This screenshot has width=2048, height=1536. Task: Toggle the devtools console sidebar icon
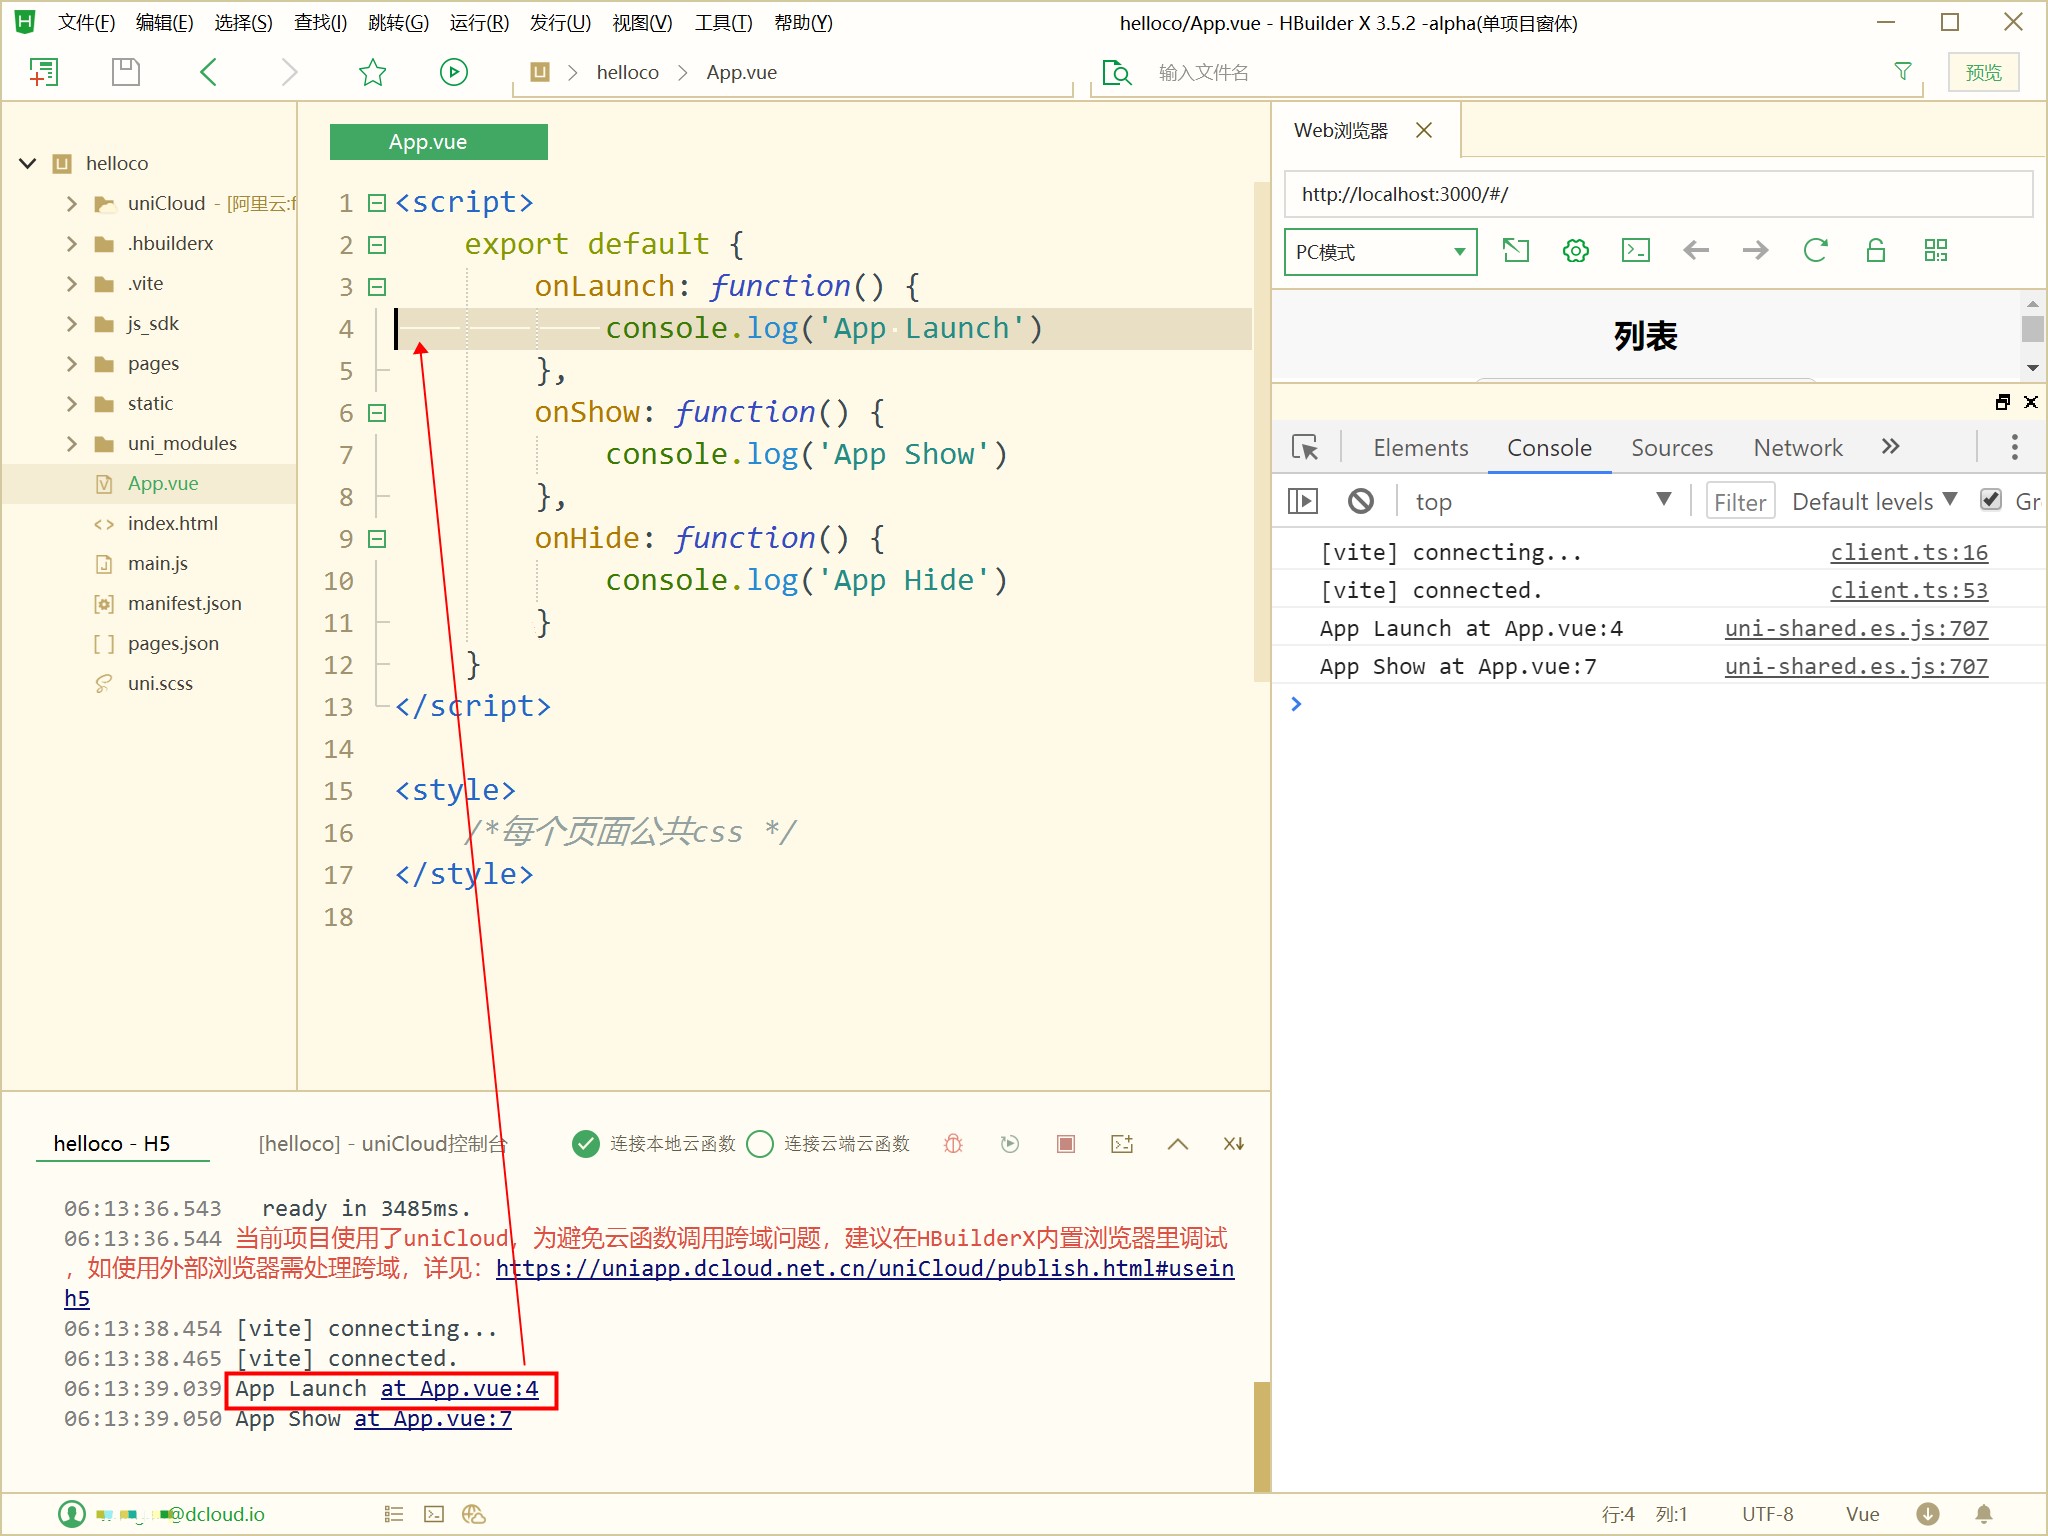point(1303,501)
